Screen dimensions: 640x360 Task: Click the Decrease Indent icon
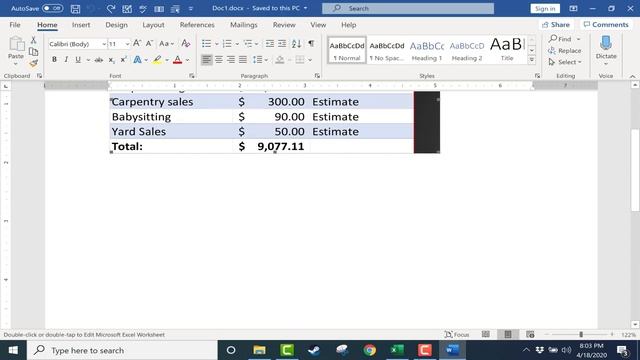270,43
